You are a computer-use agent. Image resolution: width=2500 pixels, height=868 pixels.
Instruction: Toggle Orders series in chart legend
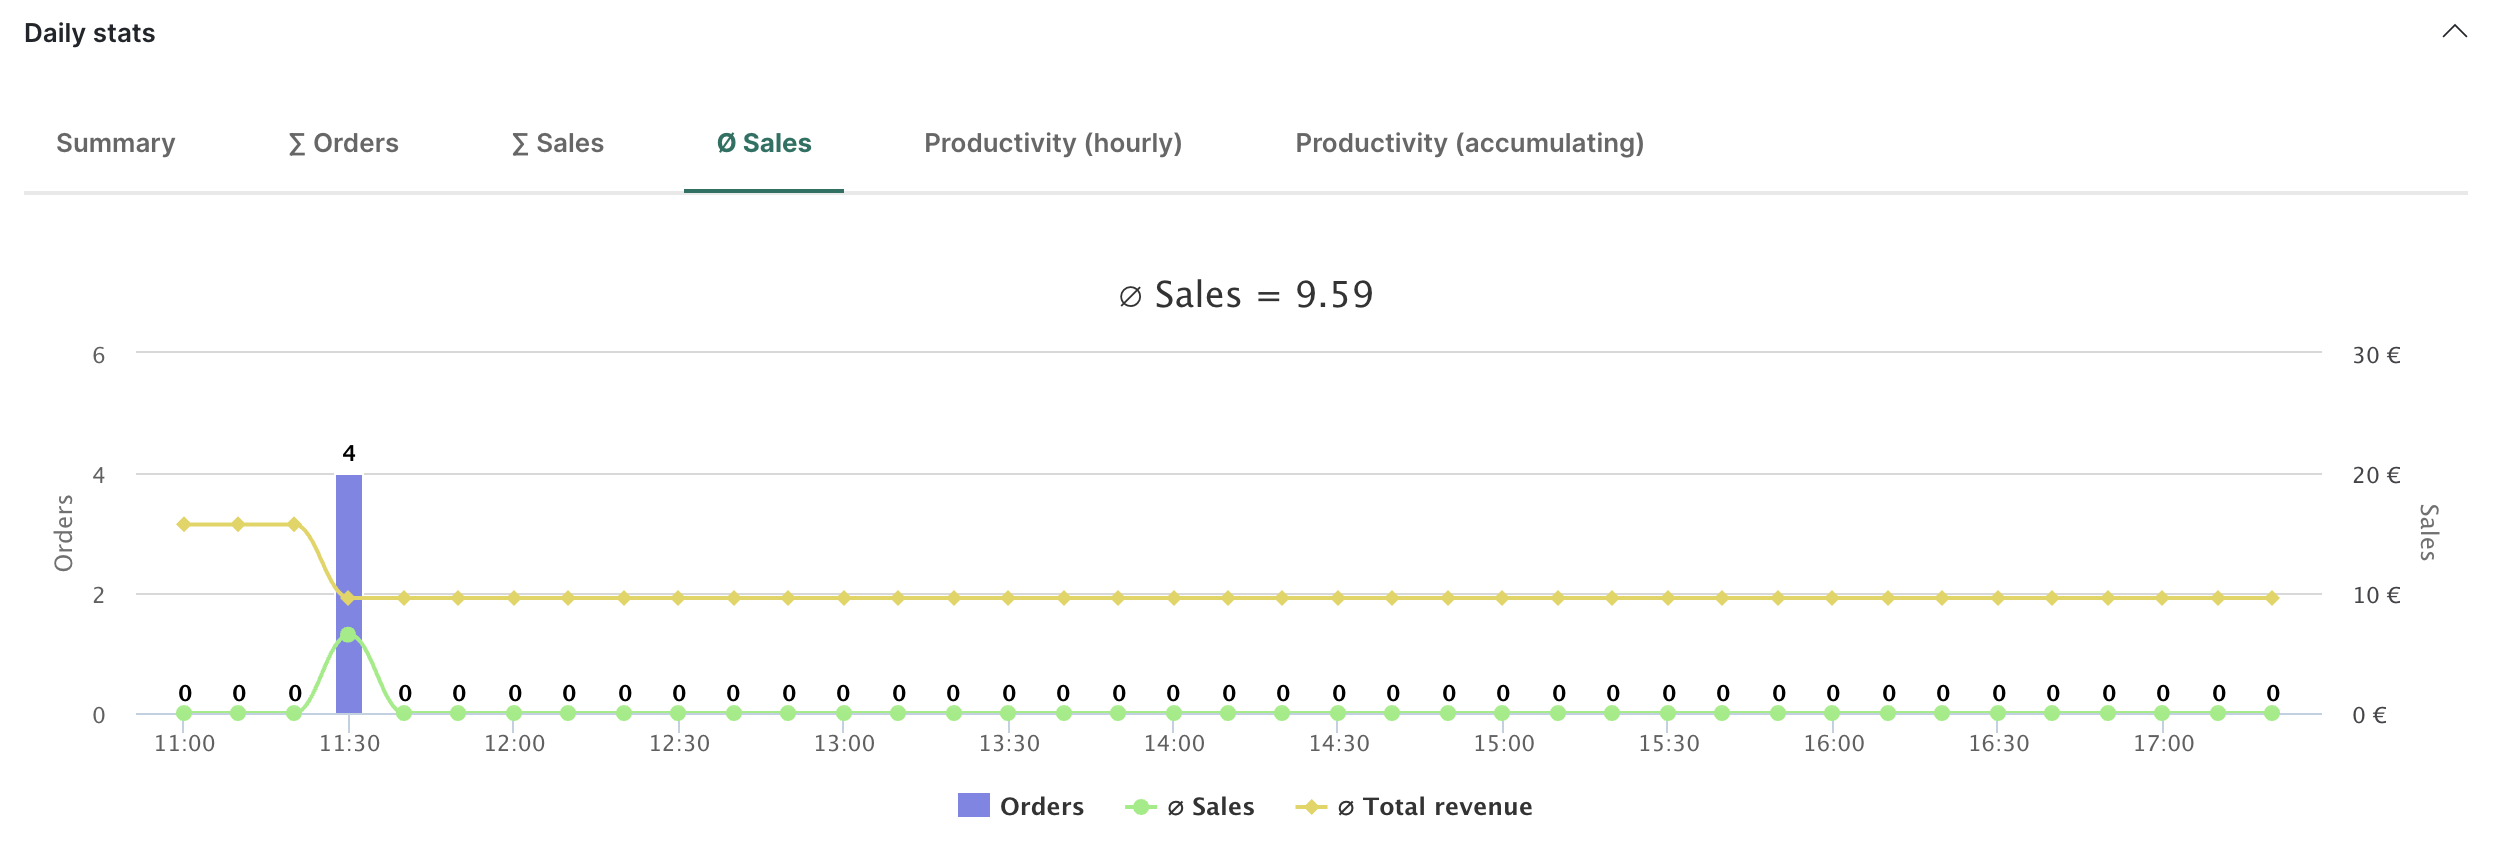pos(1041,806)
